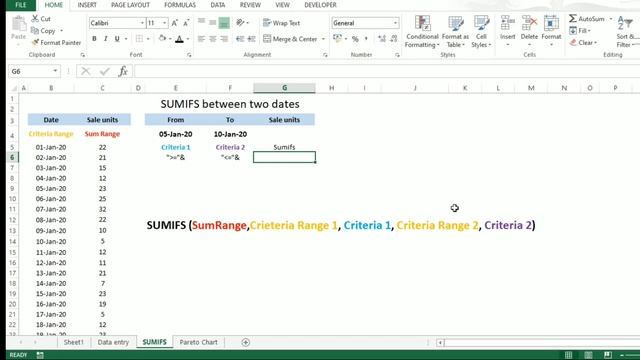Open Clipboard dialog launcher
The height and width of the screenshot is (360, 640).
pyautogui.click(x=82, y=55)
